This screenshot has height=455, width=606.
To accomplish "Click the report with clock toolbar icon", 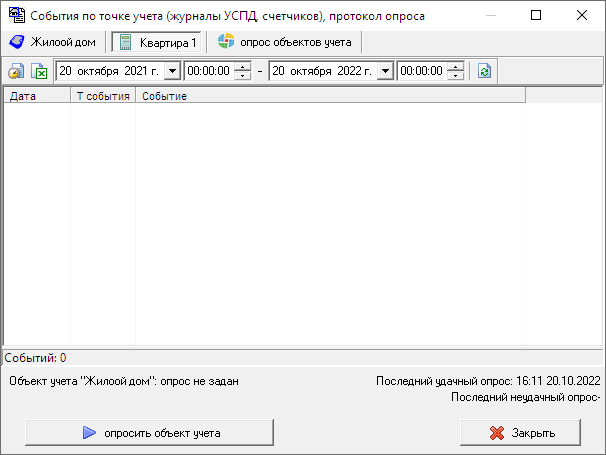I will coord(16,71).
